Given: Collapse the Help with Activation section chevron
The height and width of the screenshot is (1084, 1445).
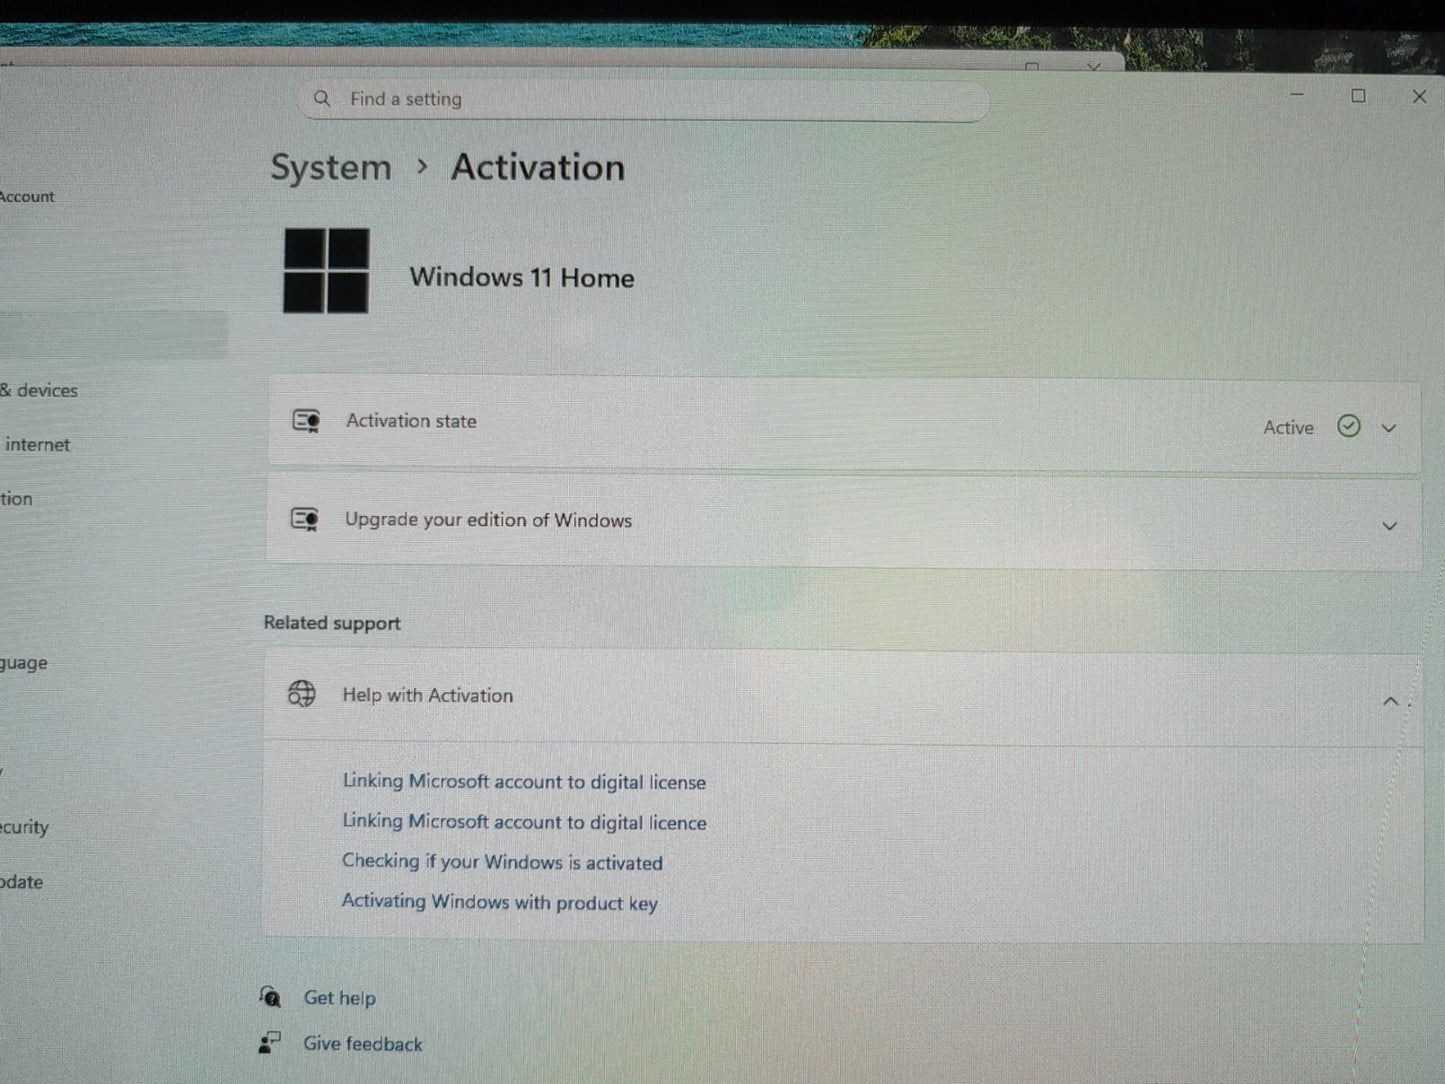Looking at the screenshot, I should 1390,702.
